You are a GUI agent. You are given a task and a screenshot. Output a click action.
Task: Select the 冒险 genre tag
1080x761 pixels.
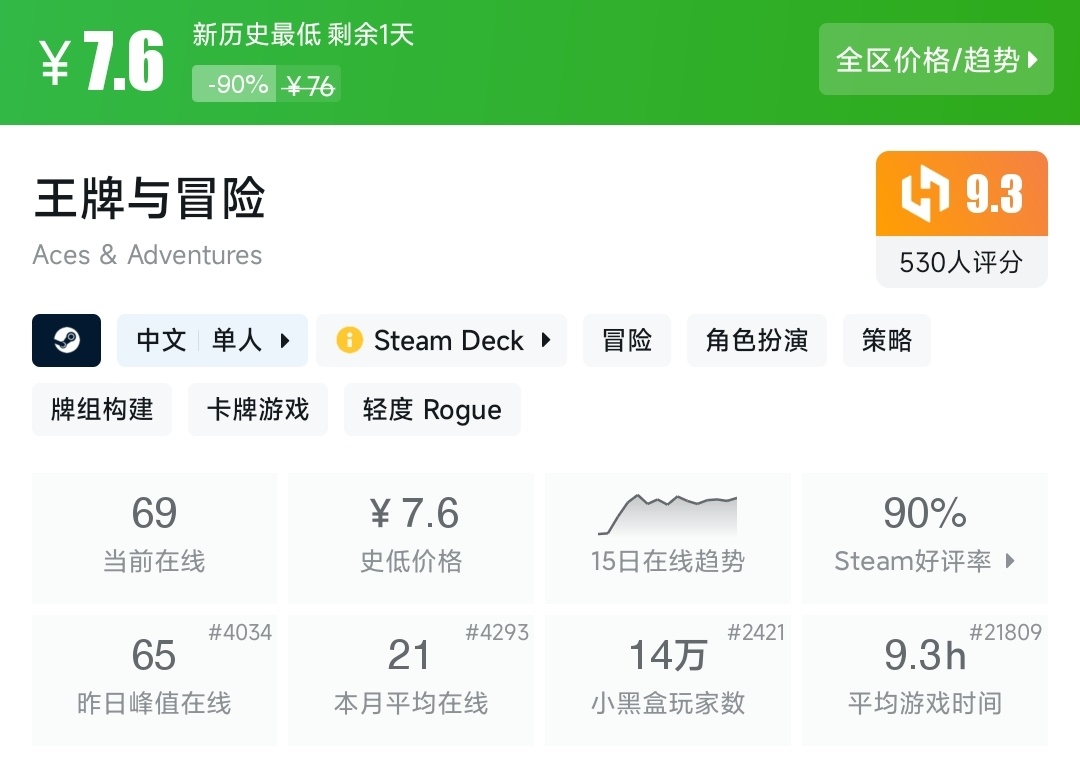(x=627, y=340)
